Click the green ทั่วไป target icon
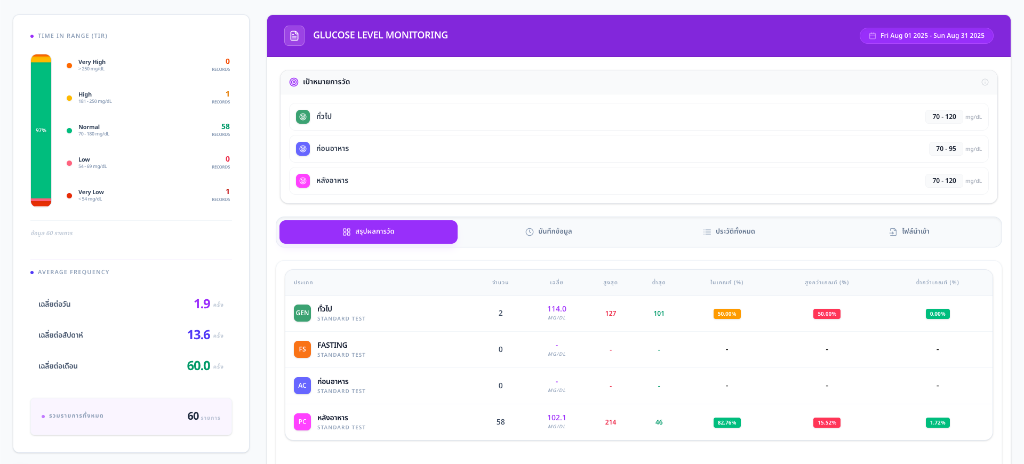1024x464 pixels. [302, 117]
